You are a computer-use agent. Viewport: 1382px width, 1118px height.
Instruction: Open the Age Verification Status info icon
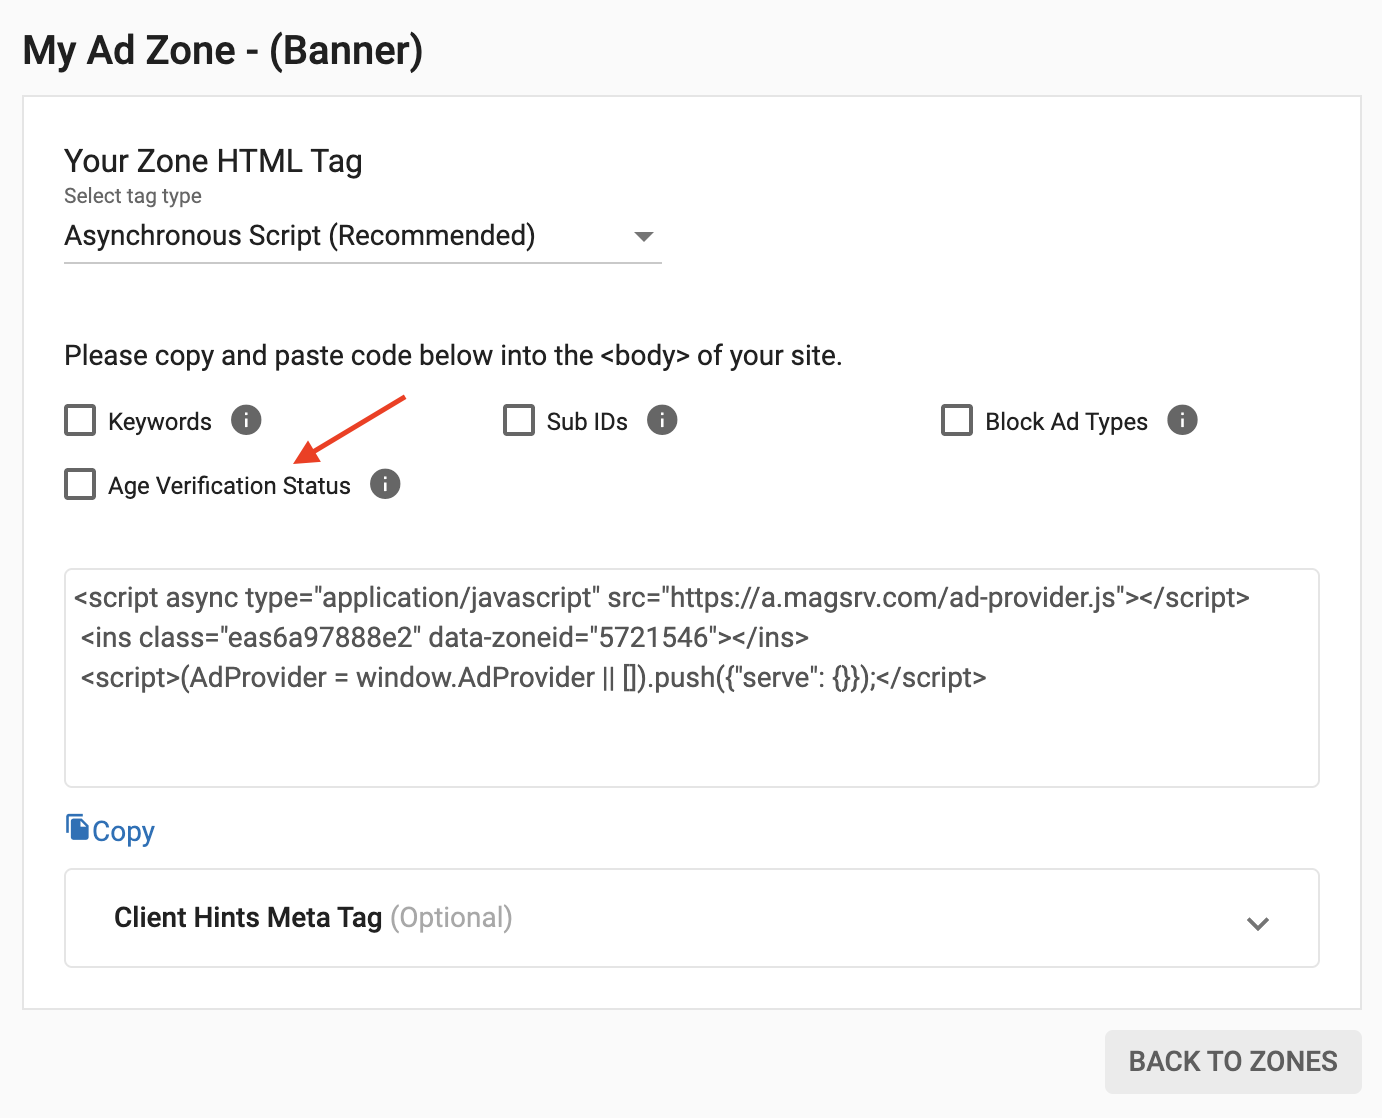click(x=385, y=484)
